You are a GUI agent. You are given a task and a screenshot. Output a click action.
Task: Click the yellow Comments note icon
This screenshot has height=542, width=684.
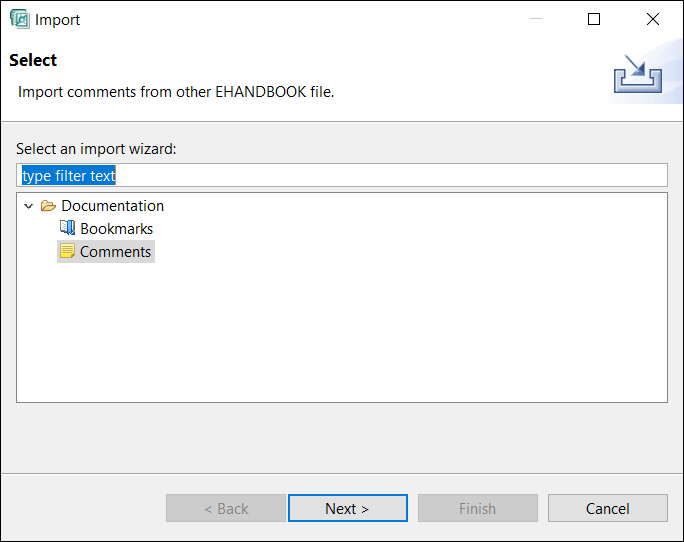[x=67, y=251]
